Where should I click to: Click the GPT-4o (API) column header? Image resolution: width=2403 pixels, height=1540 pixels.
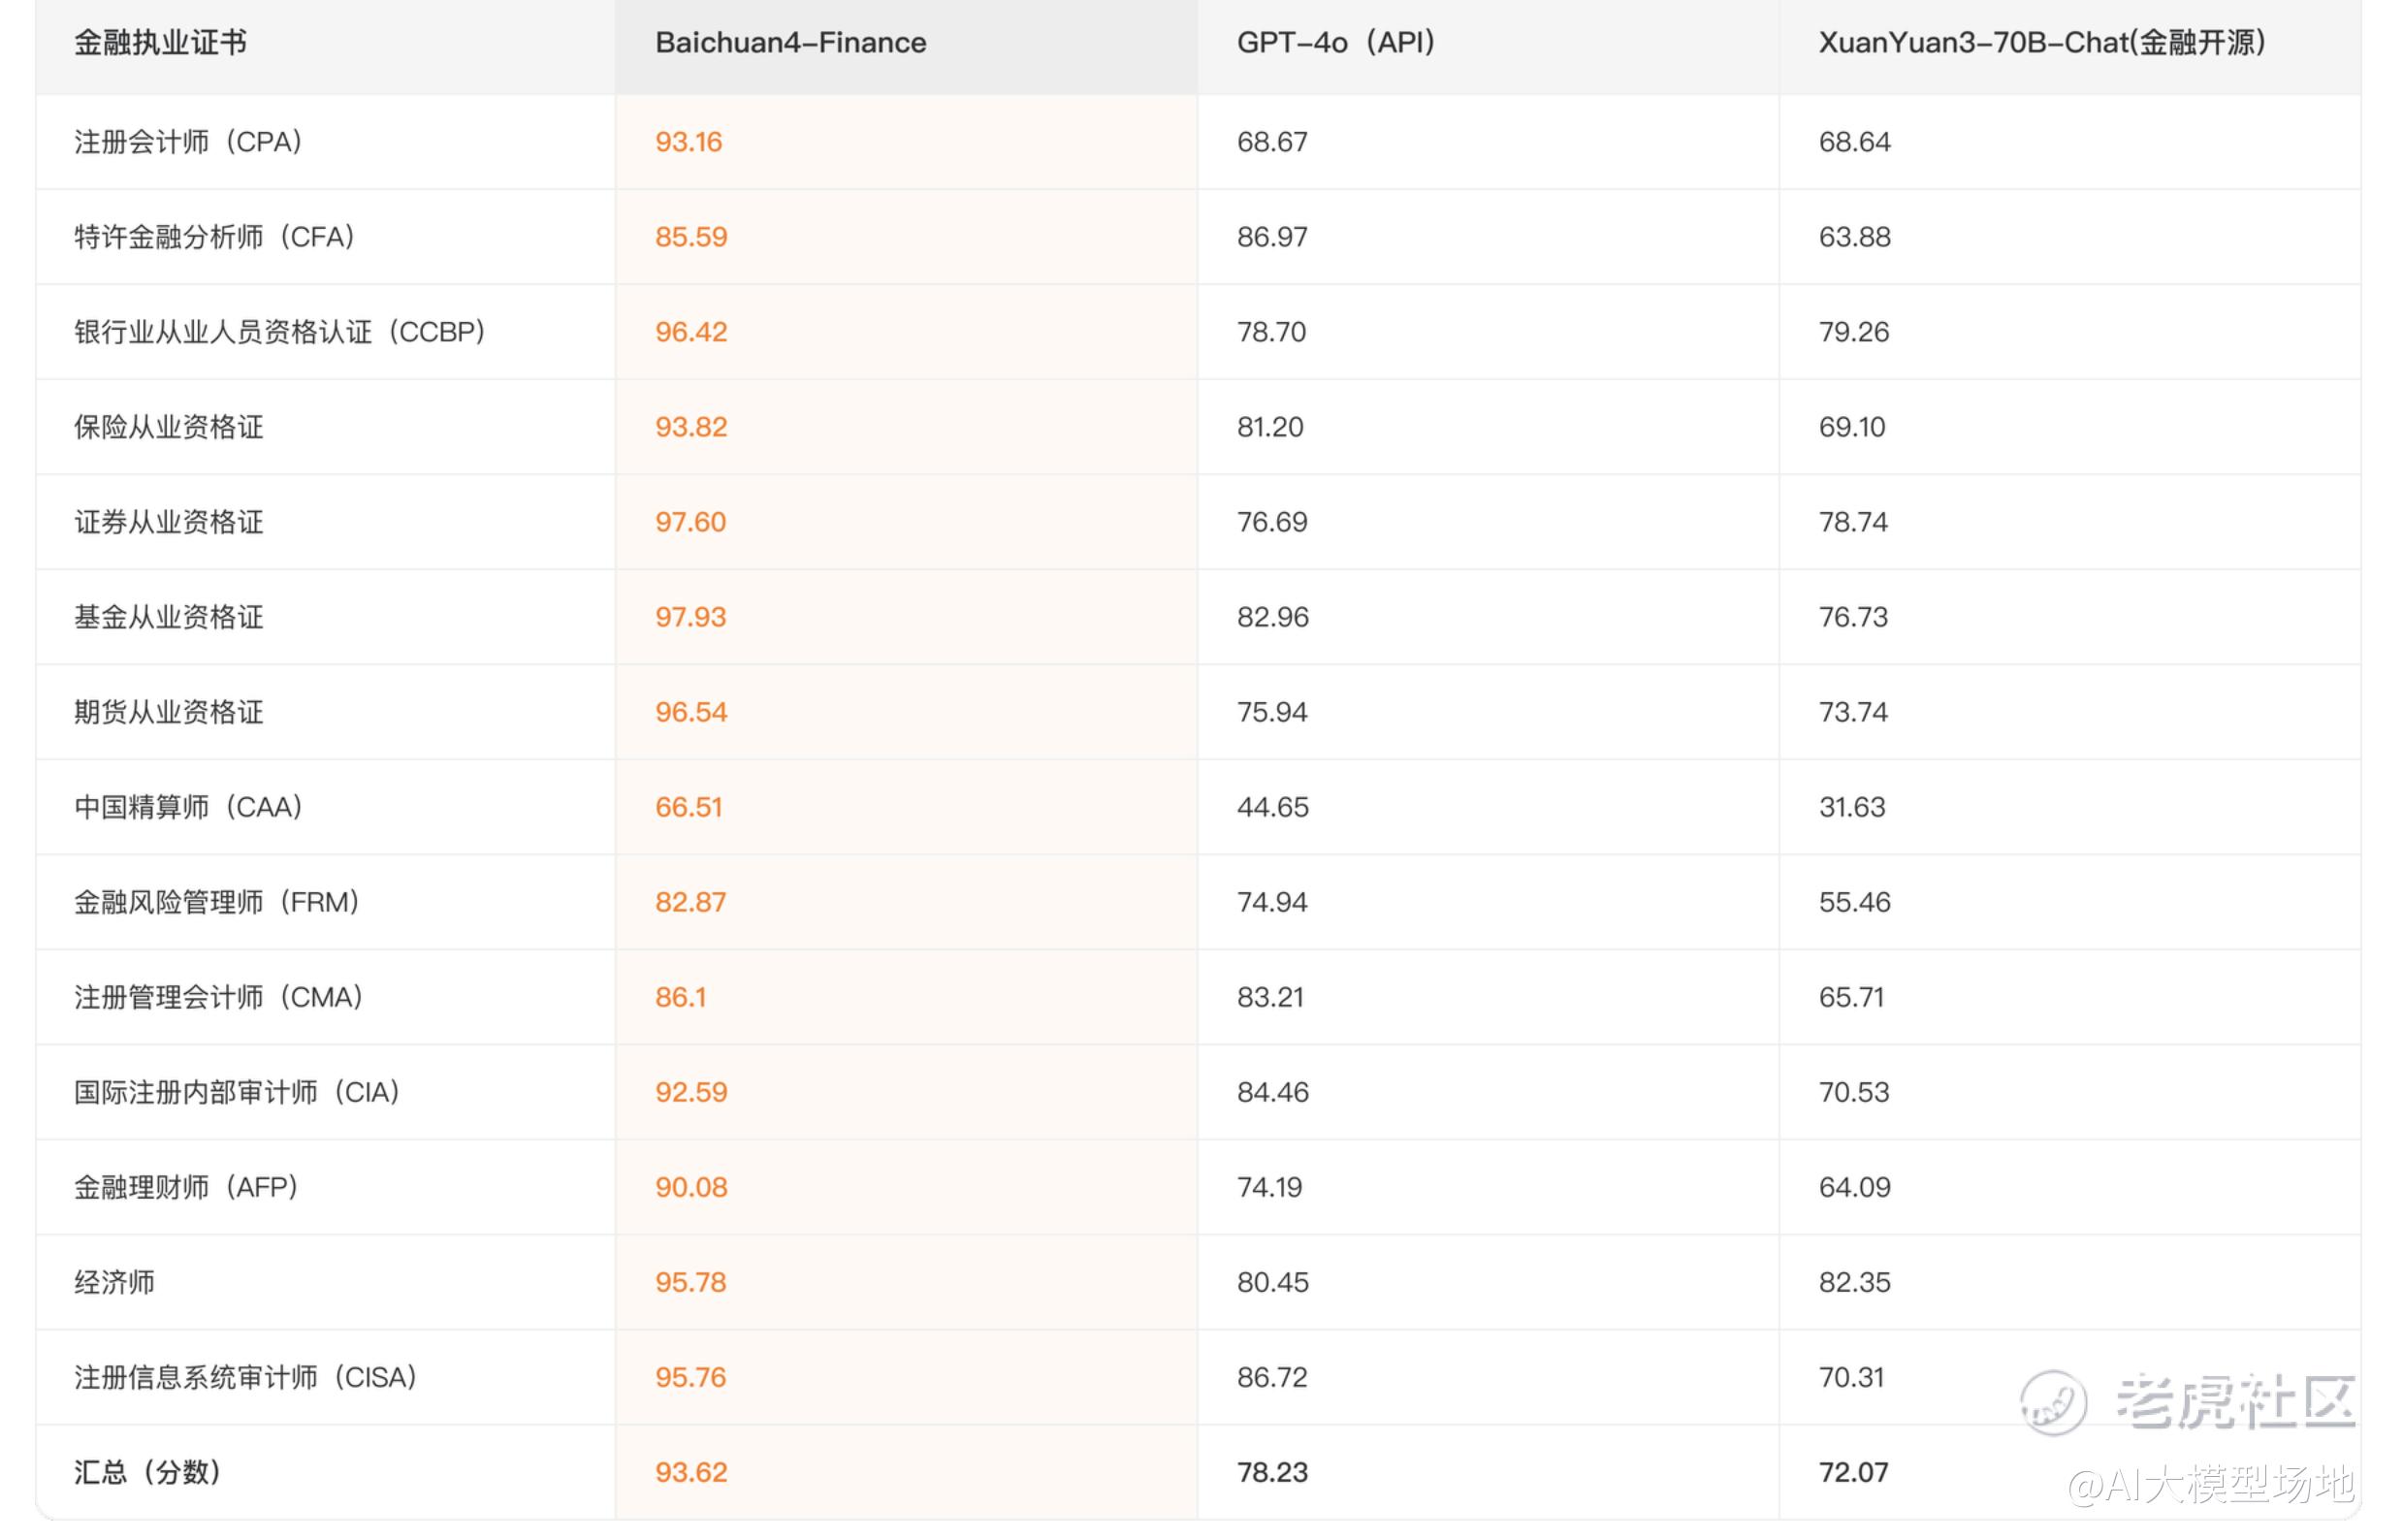1336,43
